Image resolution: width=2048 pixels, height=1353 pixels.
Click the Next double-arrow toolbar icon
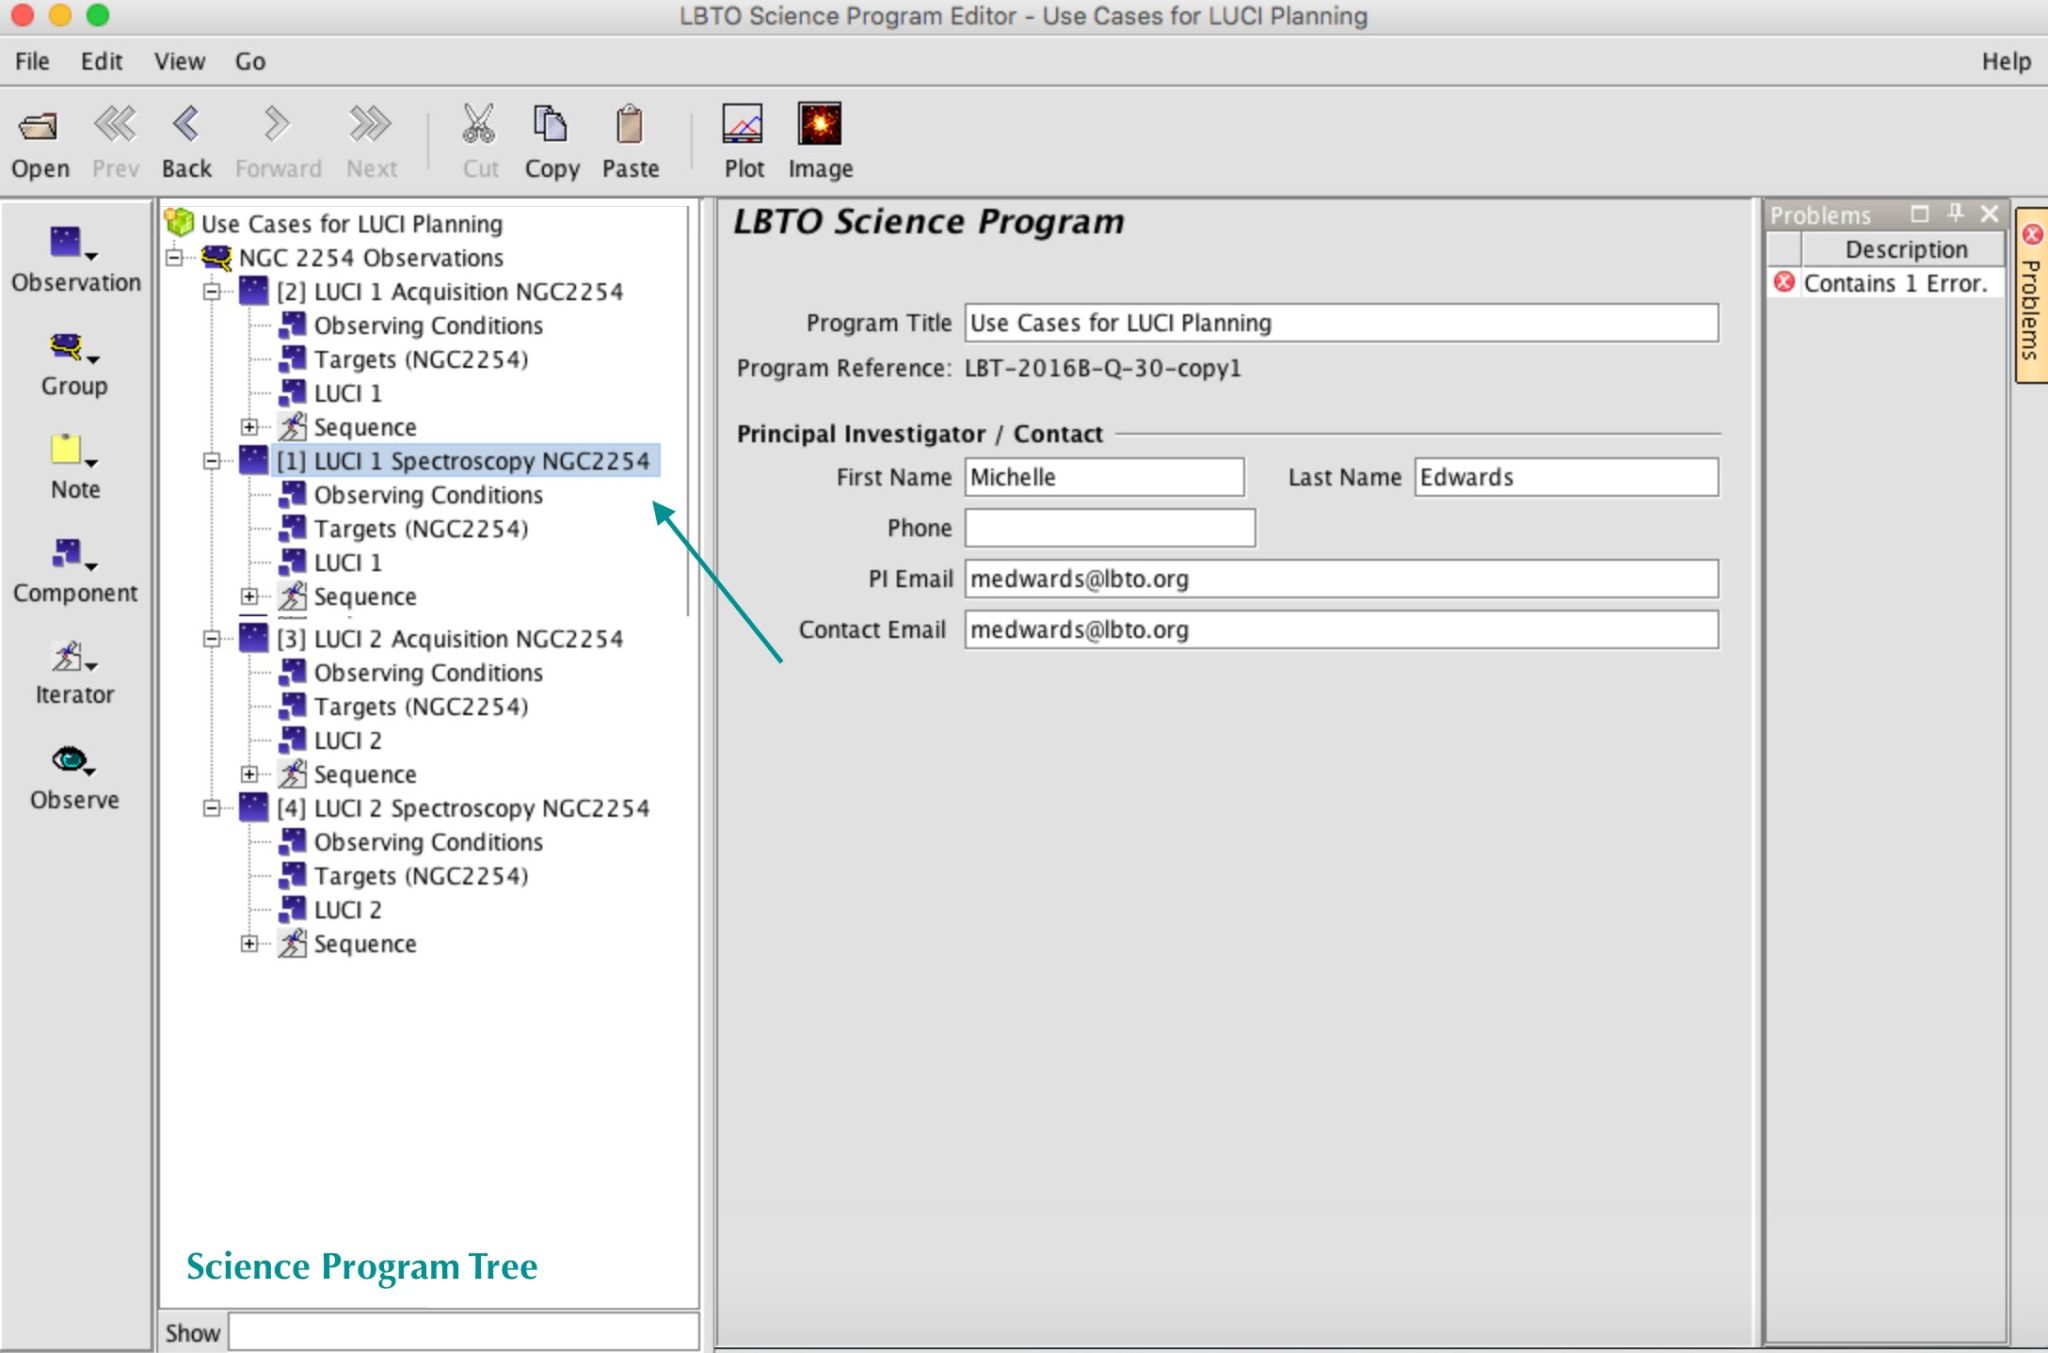tap(371, 124)
